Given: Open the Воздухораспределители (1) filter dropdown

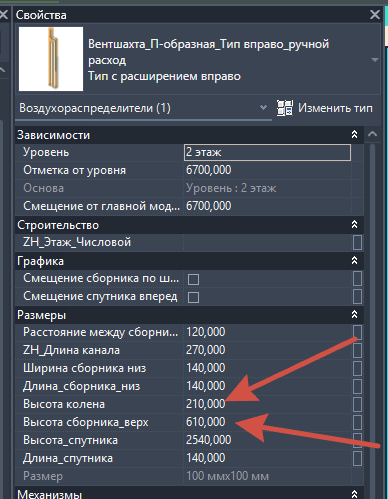Looking at the screenshot, I should point(263,108).
